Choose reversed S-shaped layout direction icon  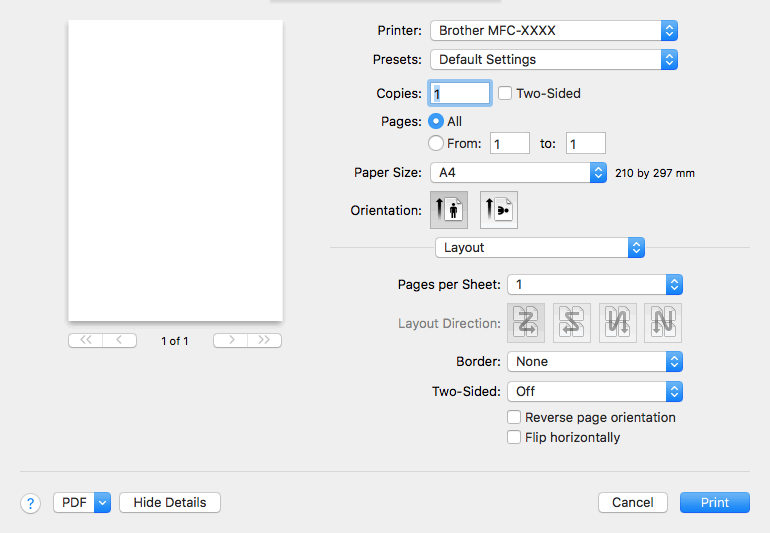pyautogui.click(x=572, y=323)
